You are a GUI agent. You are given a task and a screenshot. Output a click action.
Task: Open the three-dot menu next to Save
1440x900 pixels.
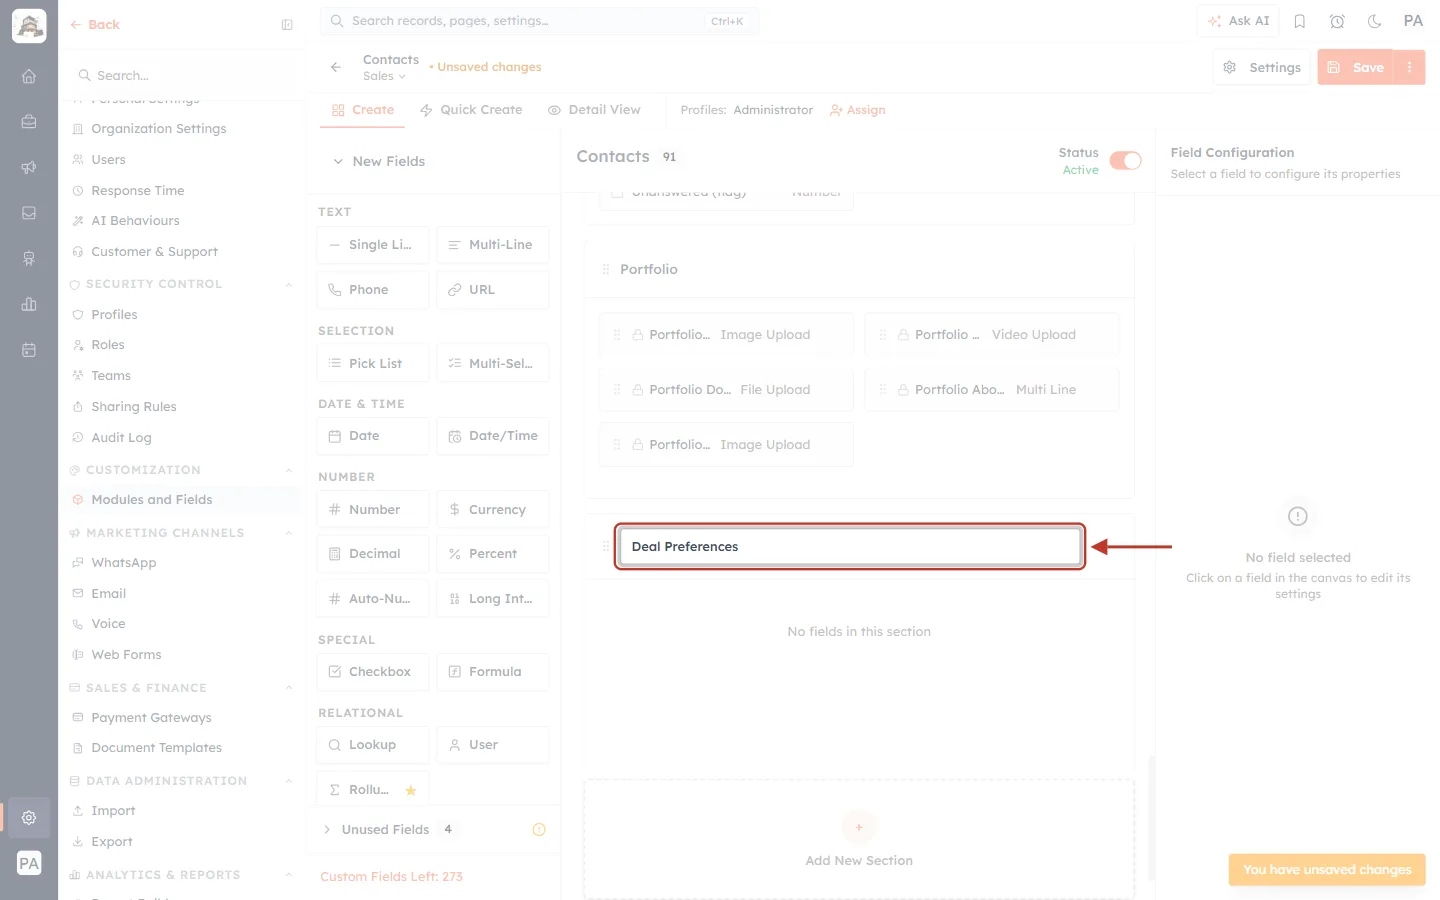(x=1409, y=67)
